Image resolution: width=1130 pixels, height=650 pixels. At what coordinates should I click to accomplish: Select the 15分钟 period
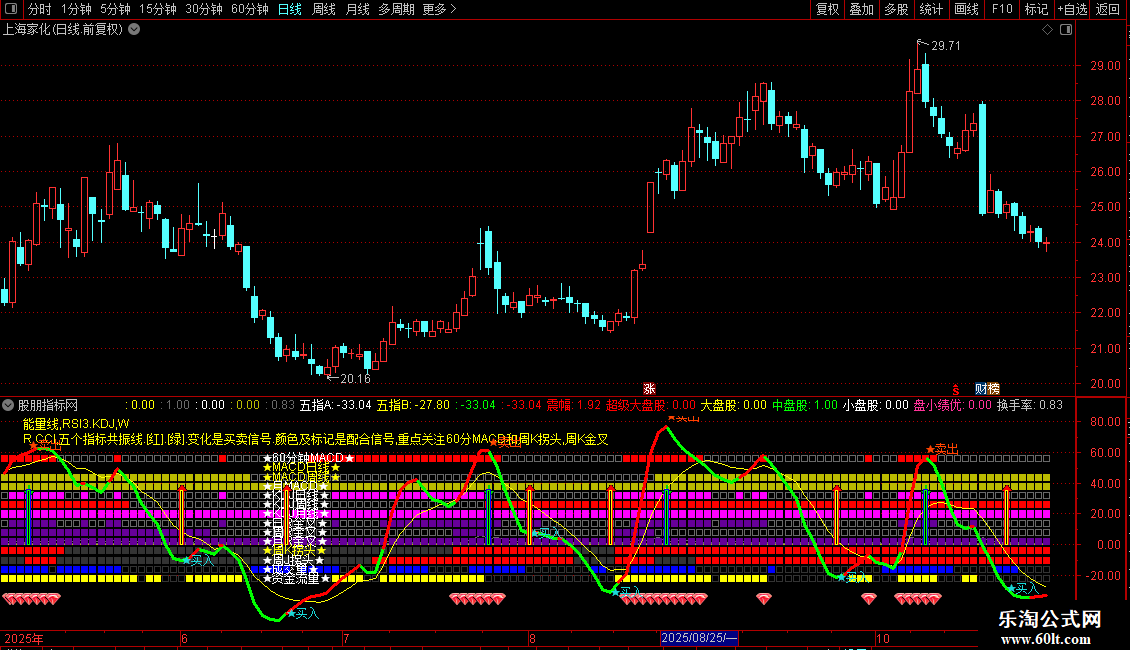pos(158,9)
